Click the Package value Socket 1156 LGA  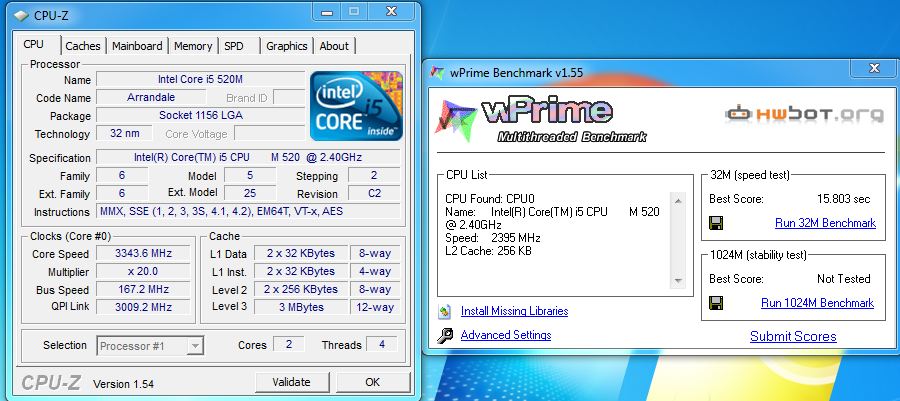pyautogui.click(x=200, y=115)
